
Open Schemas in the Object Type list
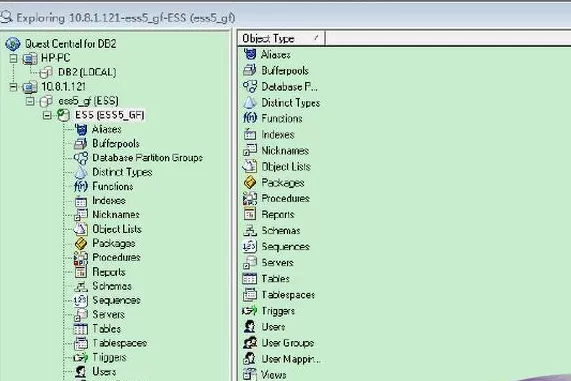(x=281, y=231)
